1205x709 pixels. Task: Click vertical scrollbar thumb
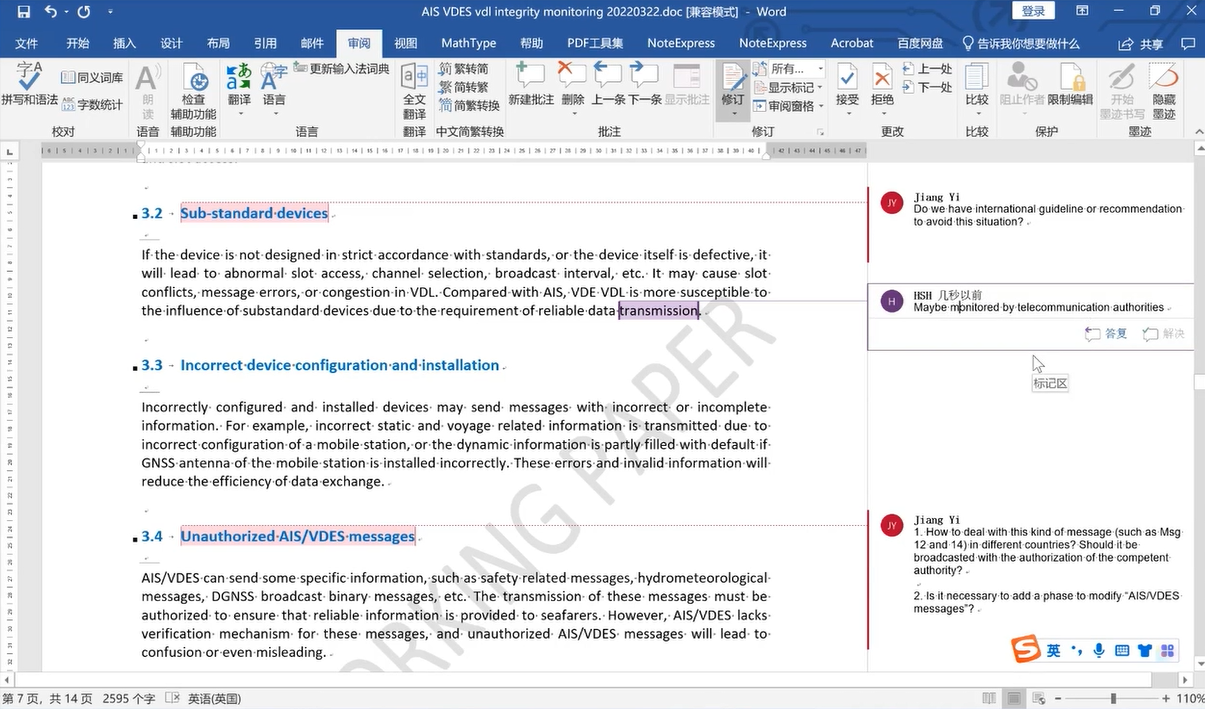[1200, 384]
